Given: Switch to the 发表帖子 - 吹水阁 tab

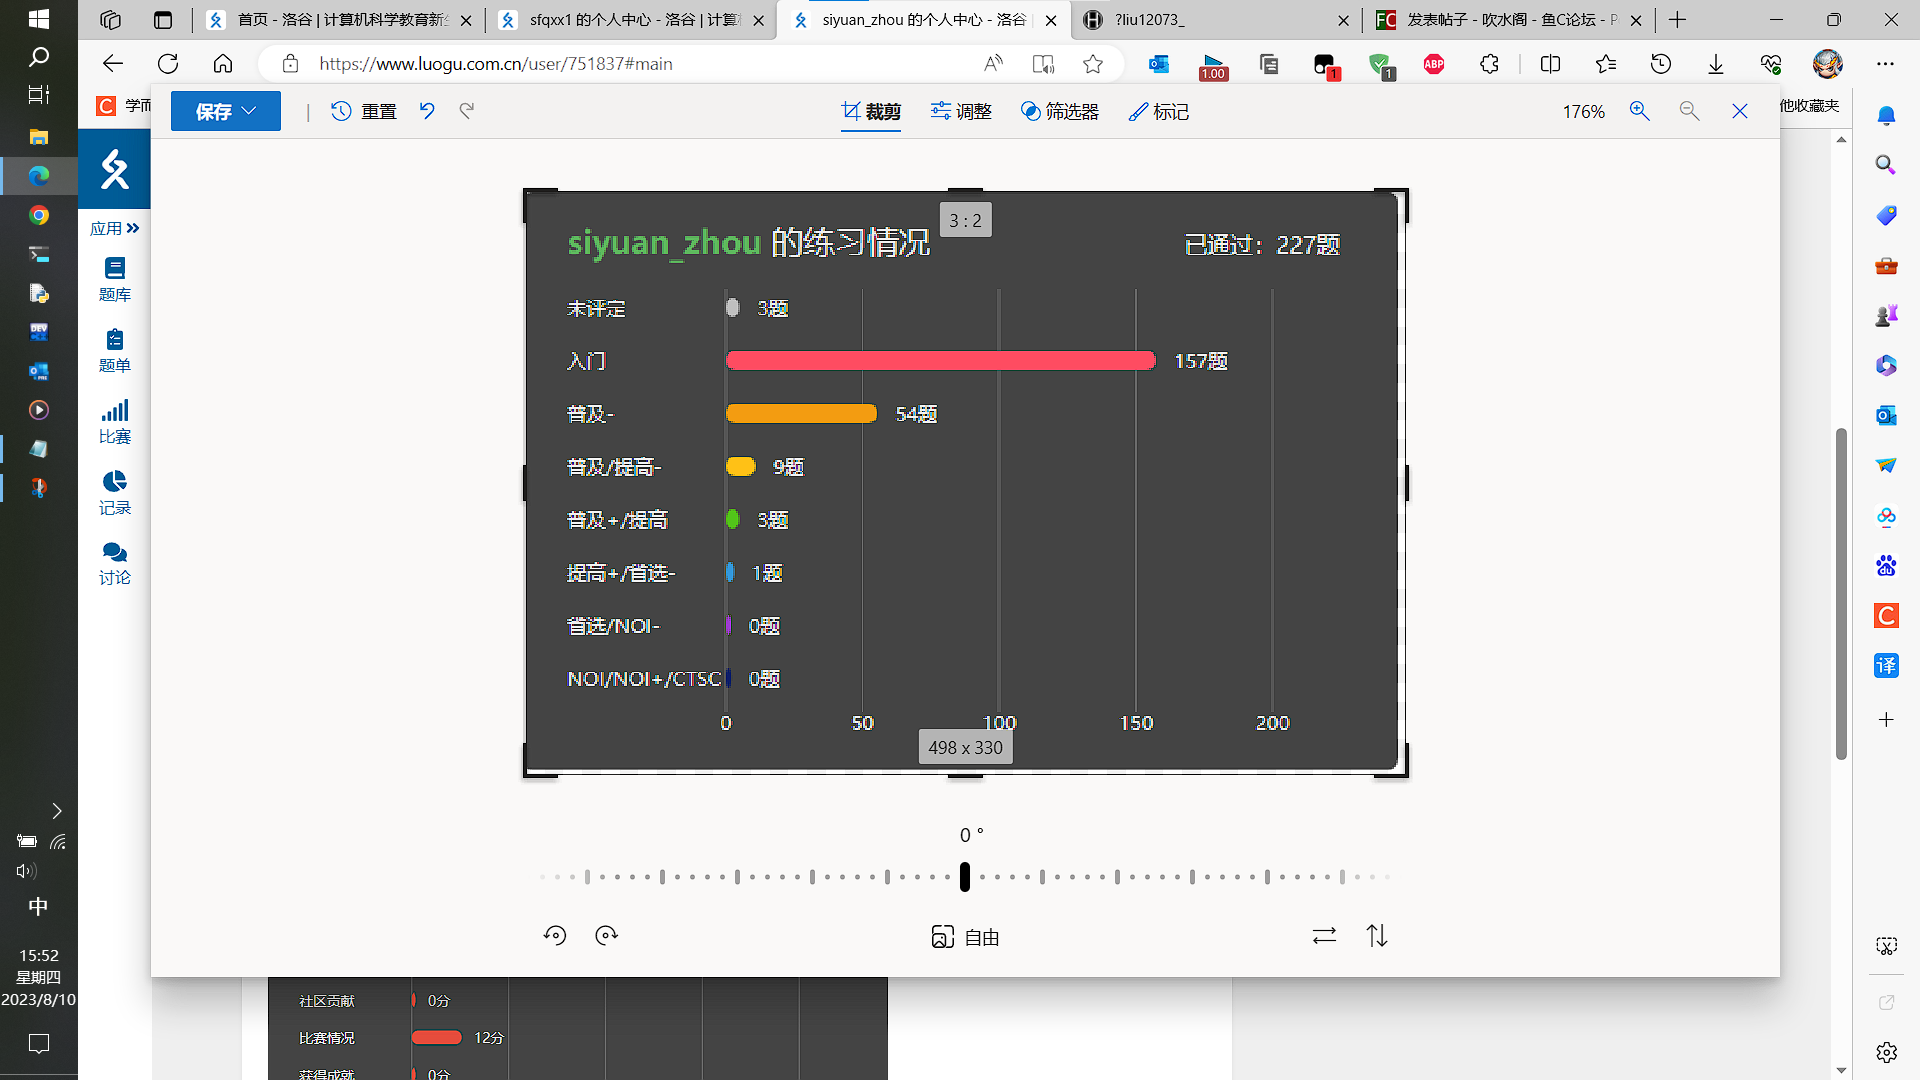Looking at the screenshot, I should [1509, 20].
